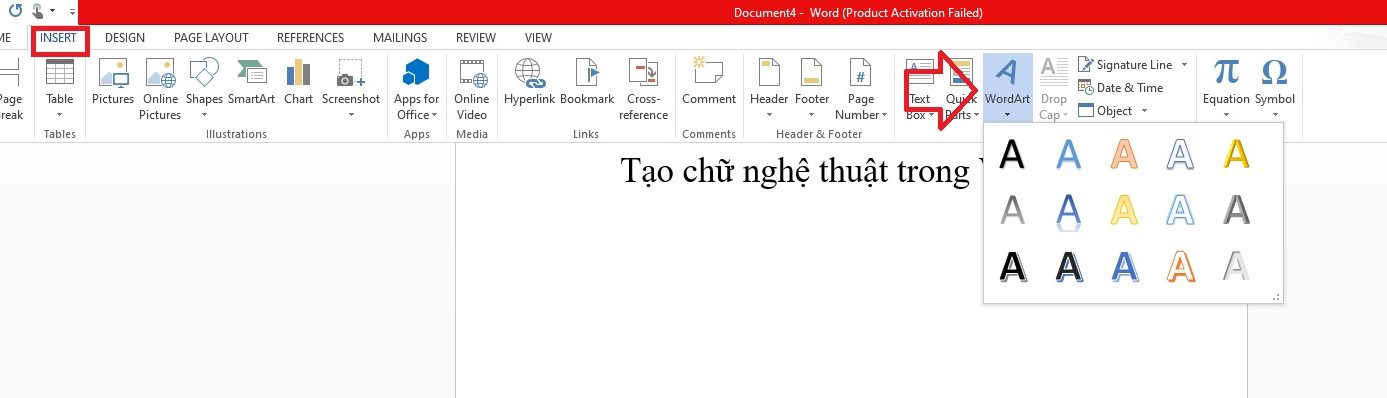The height and width of the screenshot is (398, 1387).
Task: Open the Equation gallery
Action: (1226, 89)
